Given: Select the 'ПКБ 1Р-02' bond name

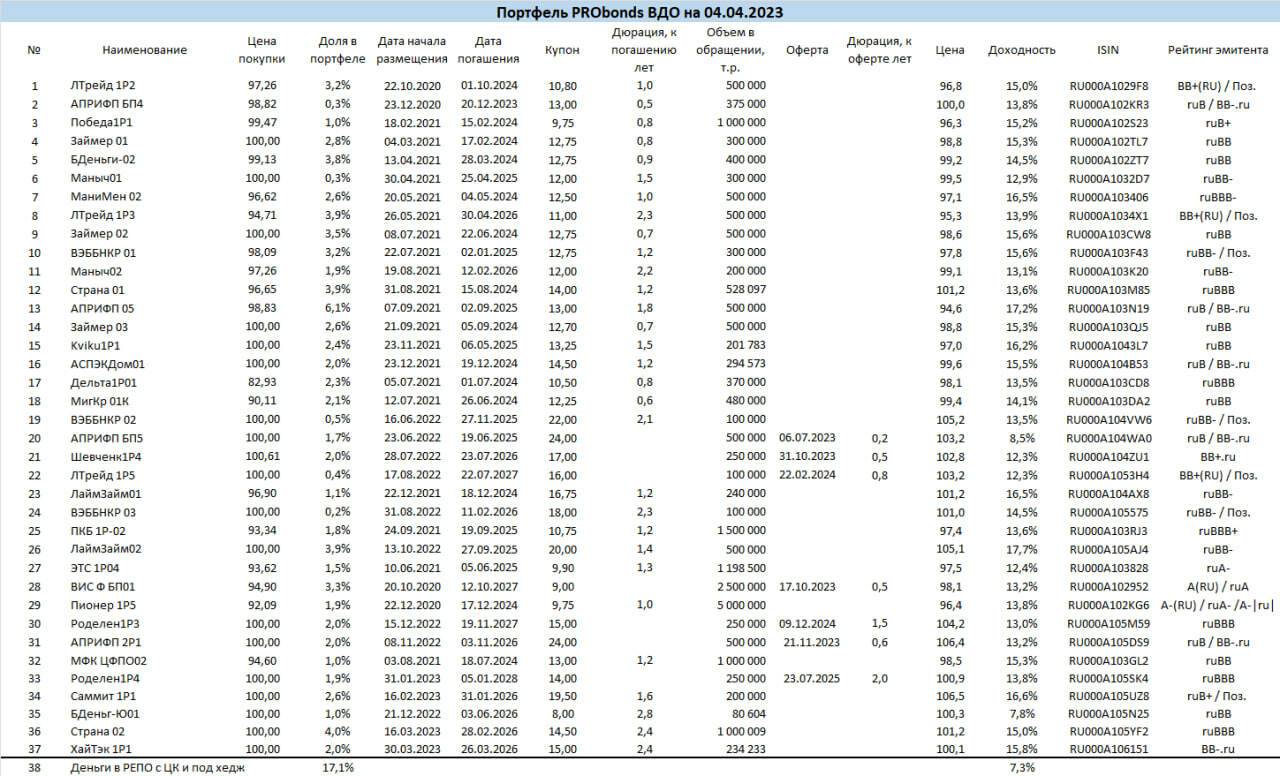Looking at the screenshot, I should 98,530.
